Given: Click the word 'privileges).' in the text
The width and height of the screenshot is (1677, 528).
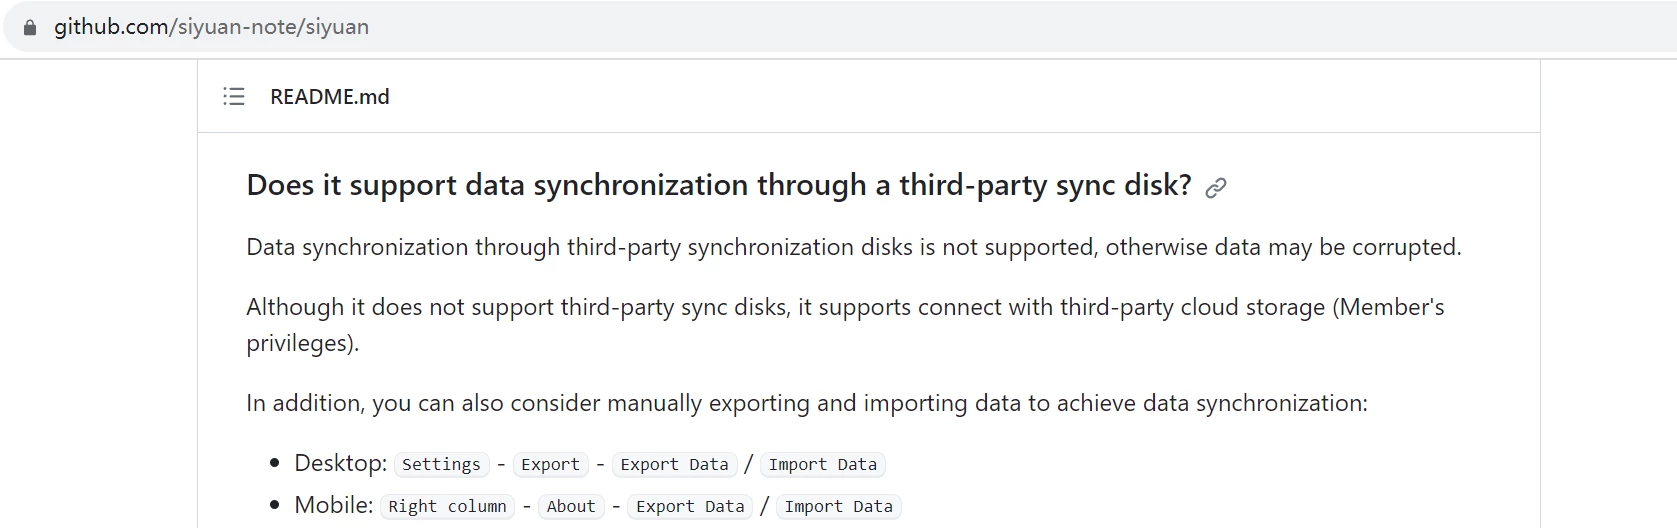Looking at the screenshot, I should click(x=302, y=343).
